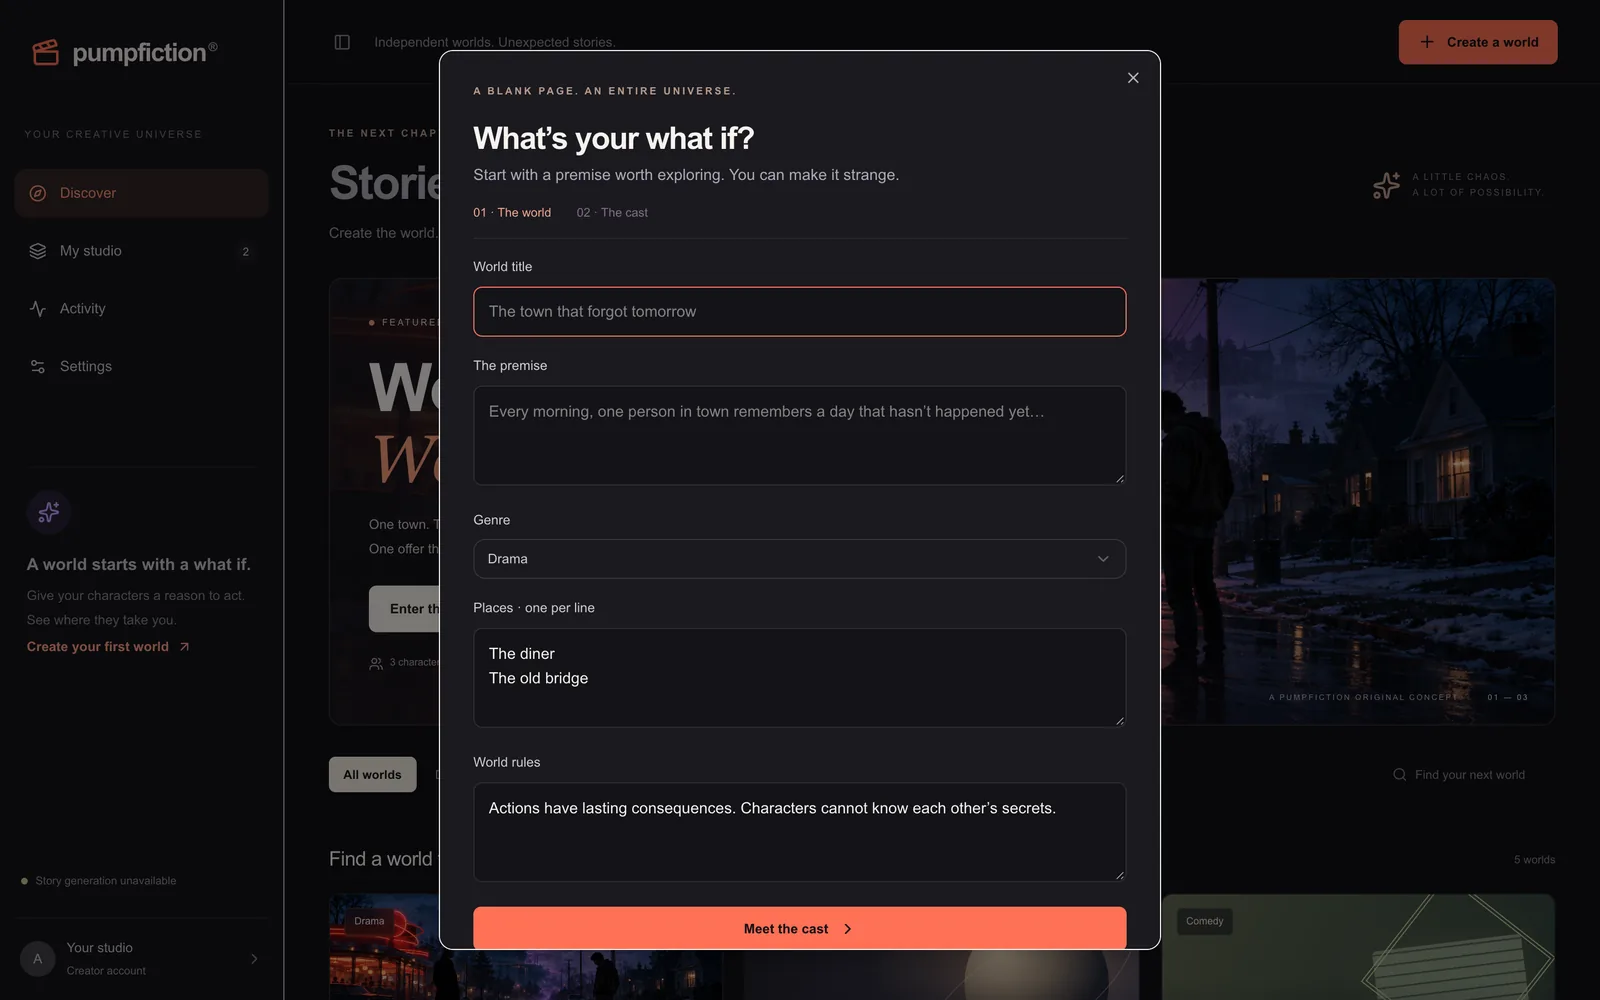The image size is (1600, 1000).
Task: Close the What's your what if dialog
Action: 1133,78
